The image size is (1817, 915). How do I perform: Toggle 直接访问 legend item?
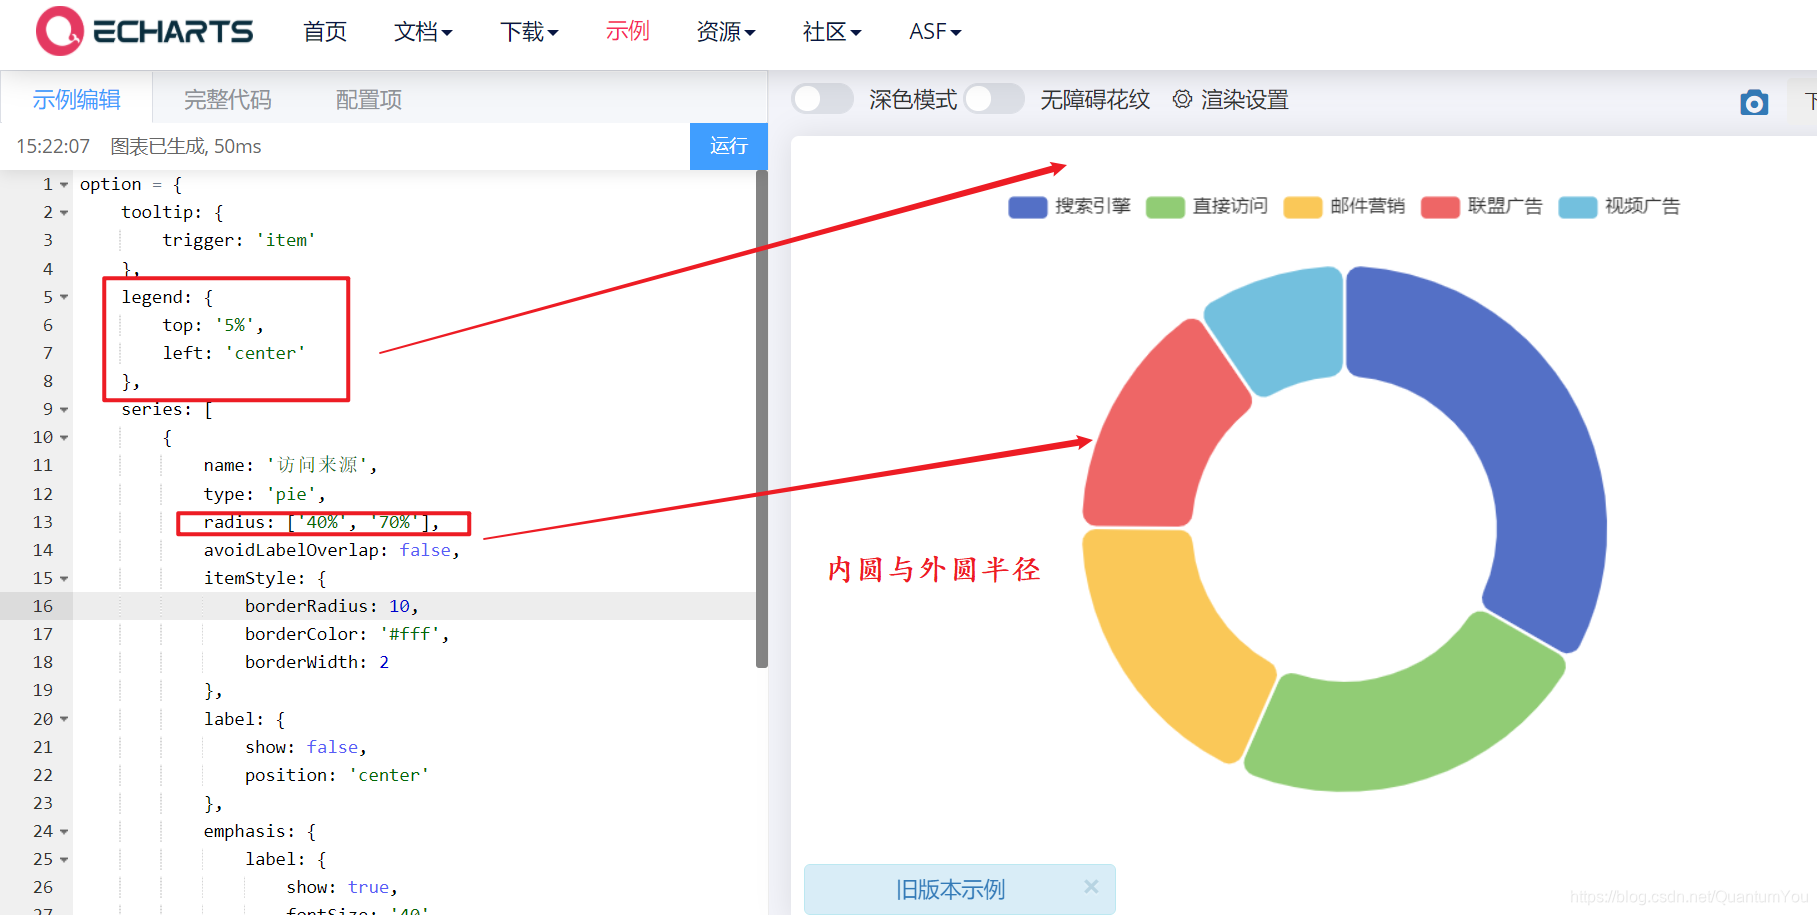[1207, 206]
